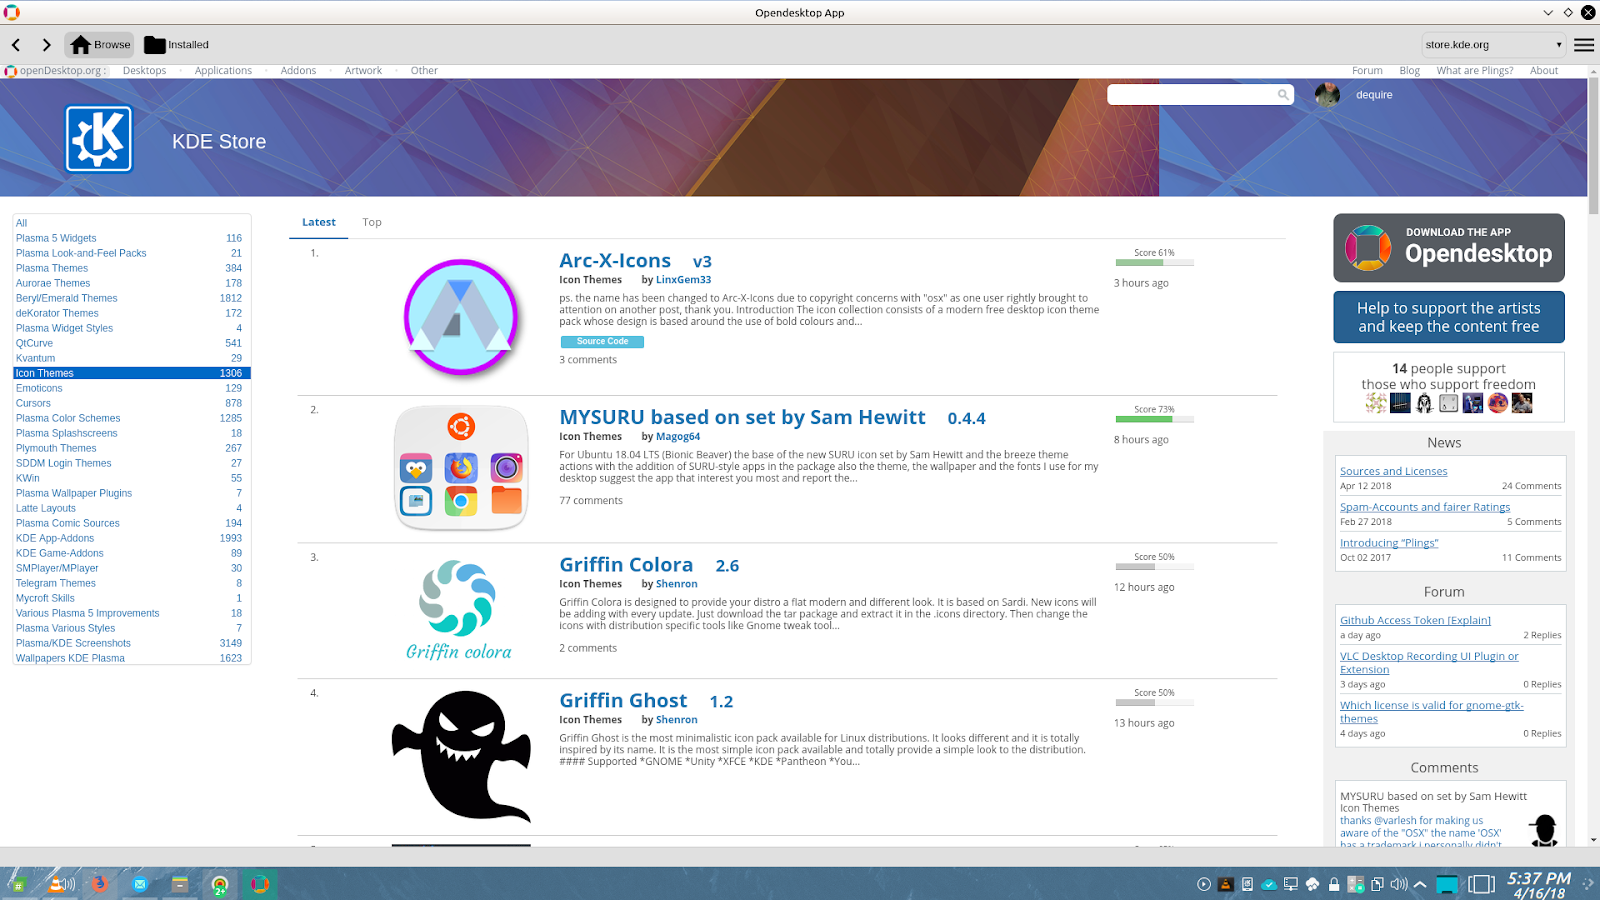This screenshot has width=1600, height=900.
Task: Click the dequire user avatar
Action: click(1328, 94)
